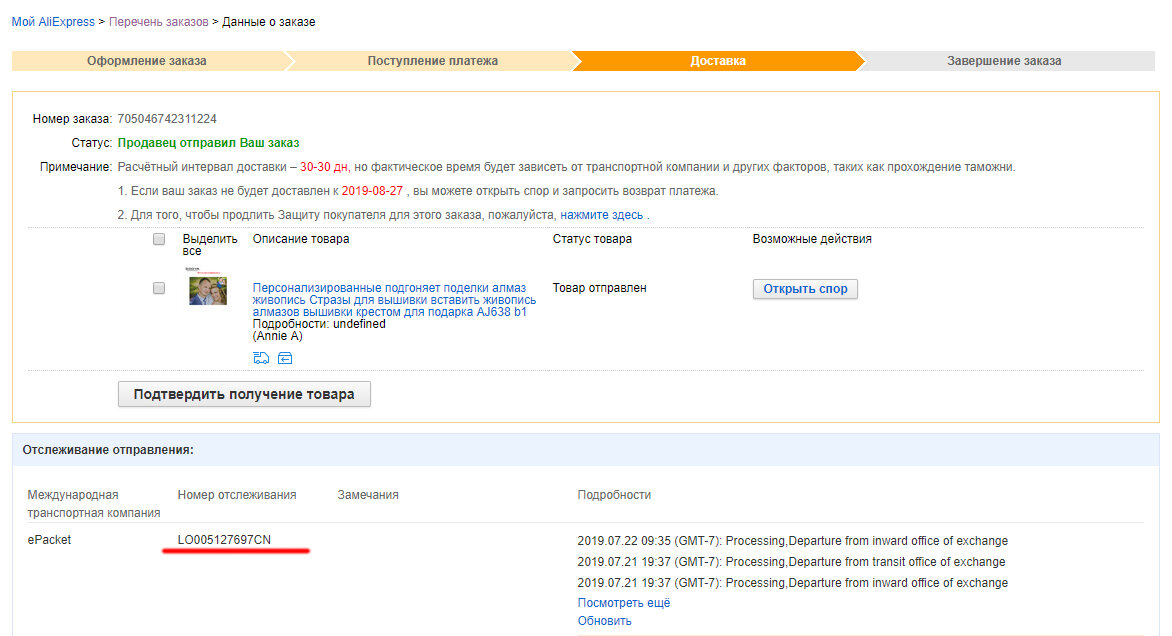Click the date '2019-08-27'
Screen dimensions: 1172x636
pyautogui.click(x=372, y=191)
